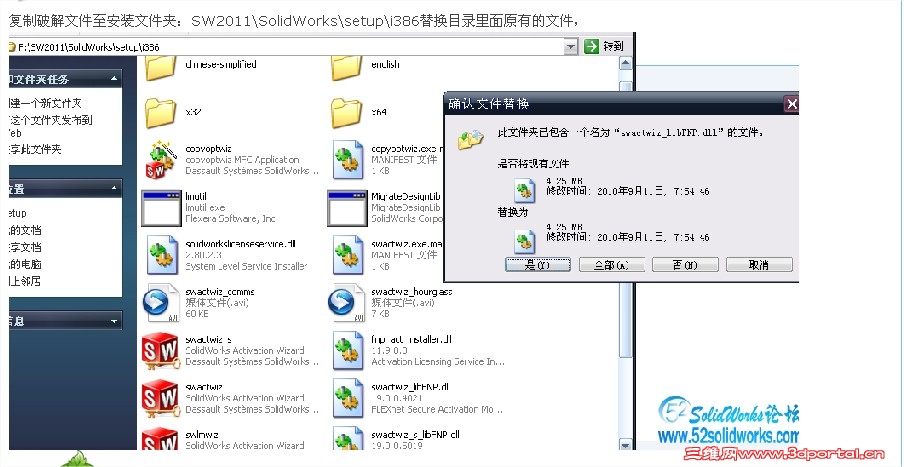Click the replacement file icon under 替换为
Image resolution: width=904 pixels, height=467 pixels.
click(x=524, y=240)
